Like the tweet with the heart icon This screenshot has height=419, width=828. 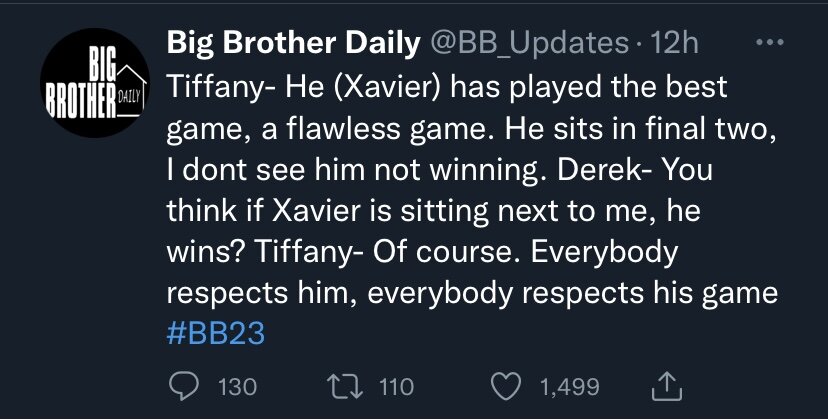(510, 386)
